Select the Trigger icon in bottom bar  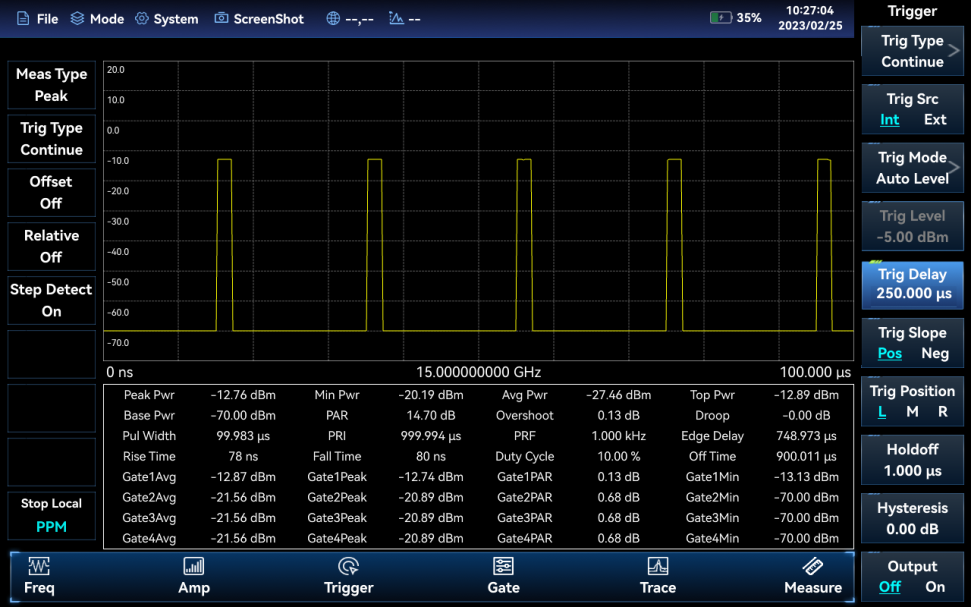(348, 567)
